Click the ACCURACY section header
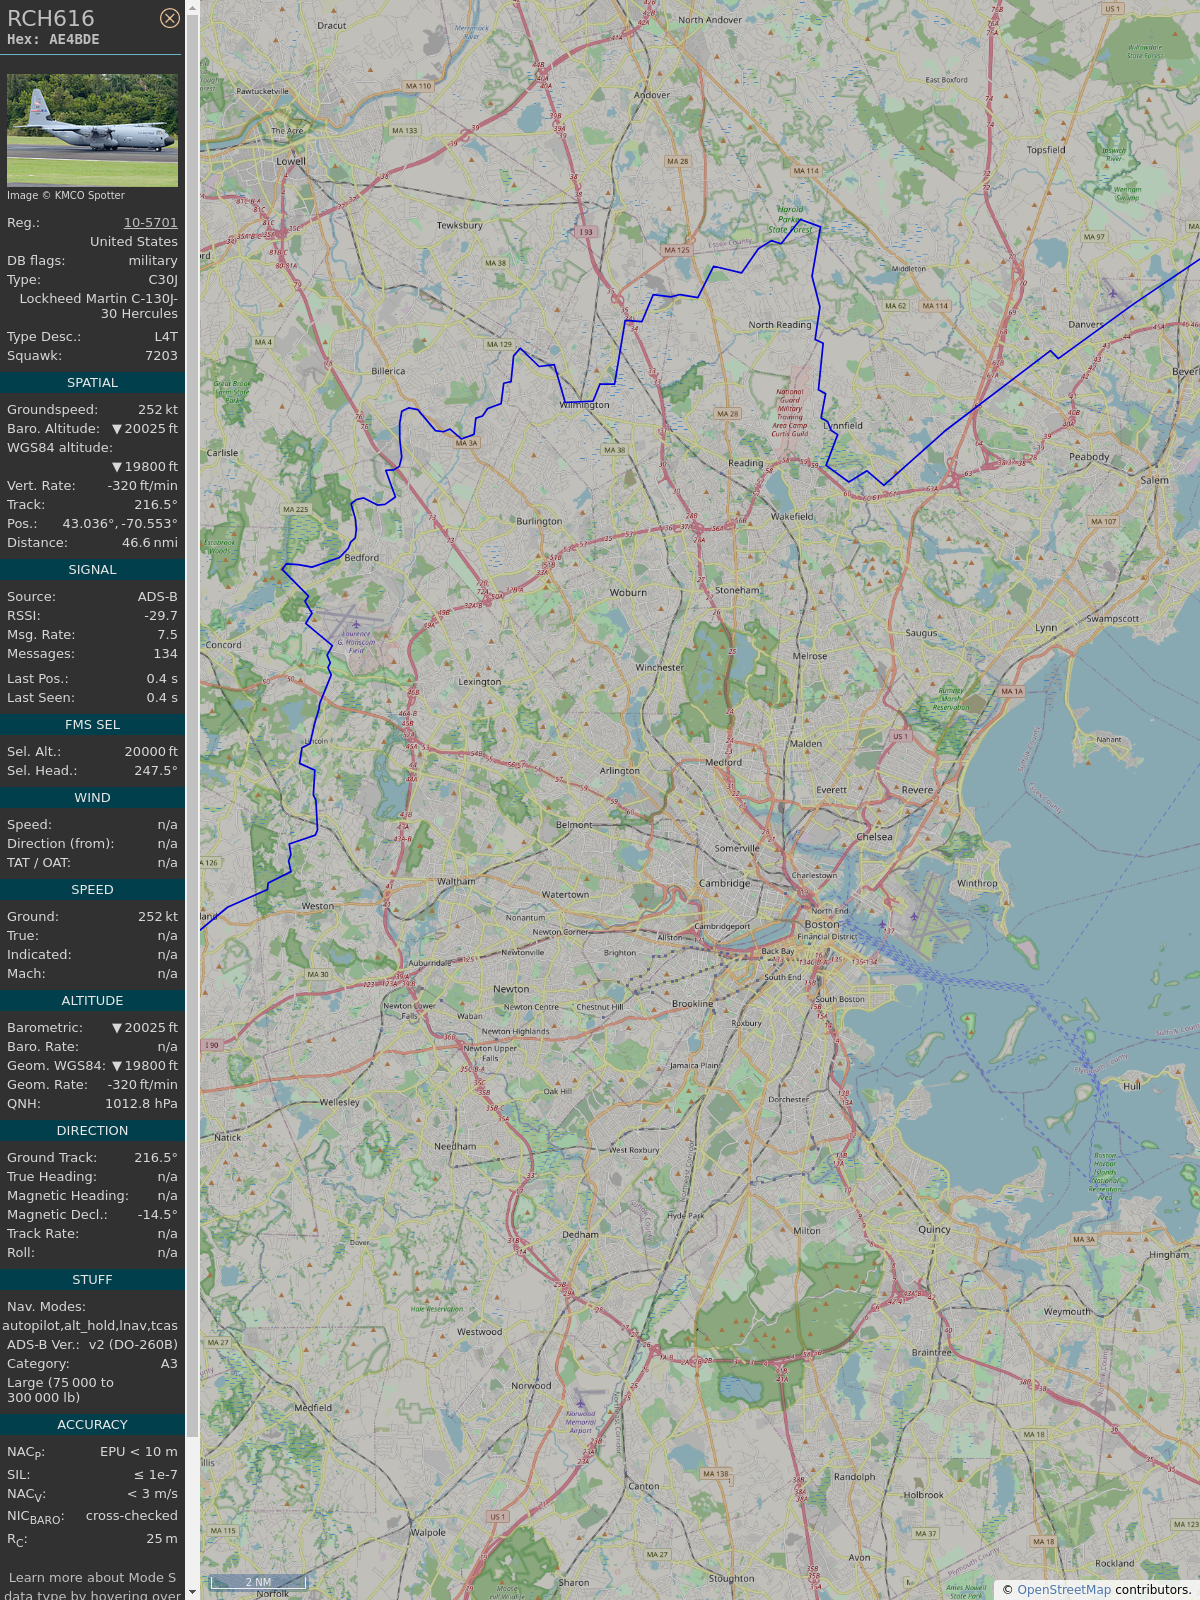Screen dimensions: 1200x1600 pos(92,1425)
